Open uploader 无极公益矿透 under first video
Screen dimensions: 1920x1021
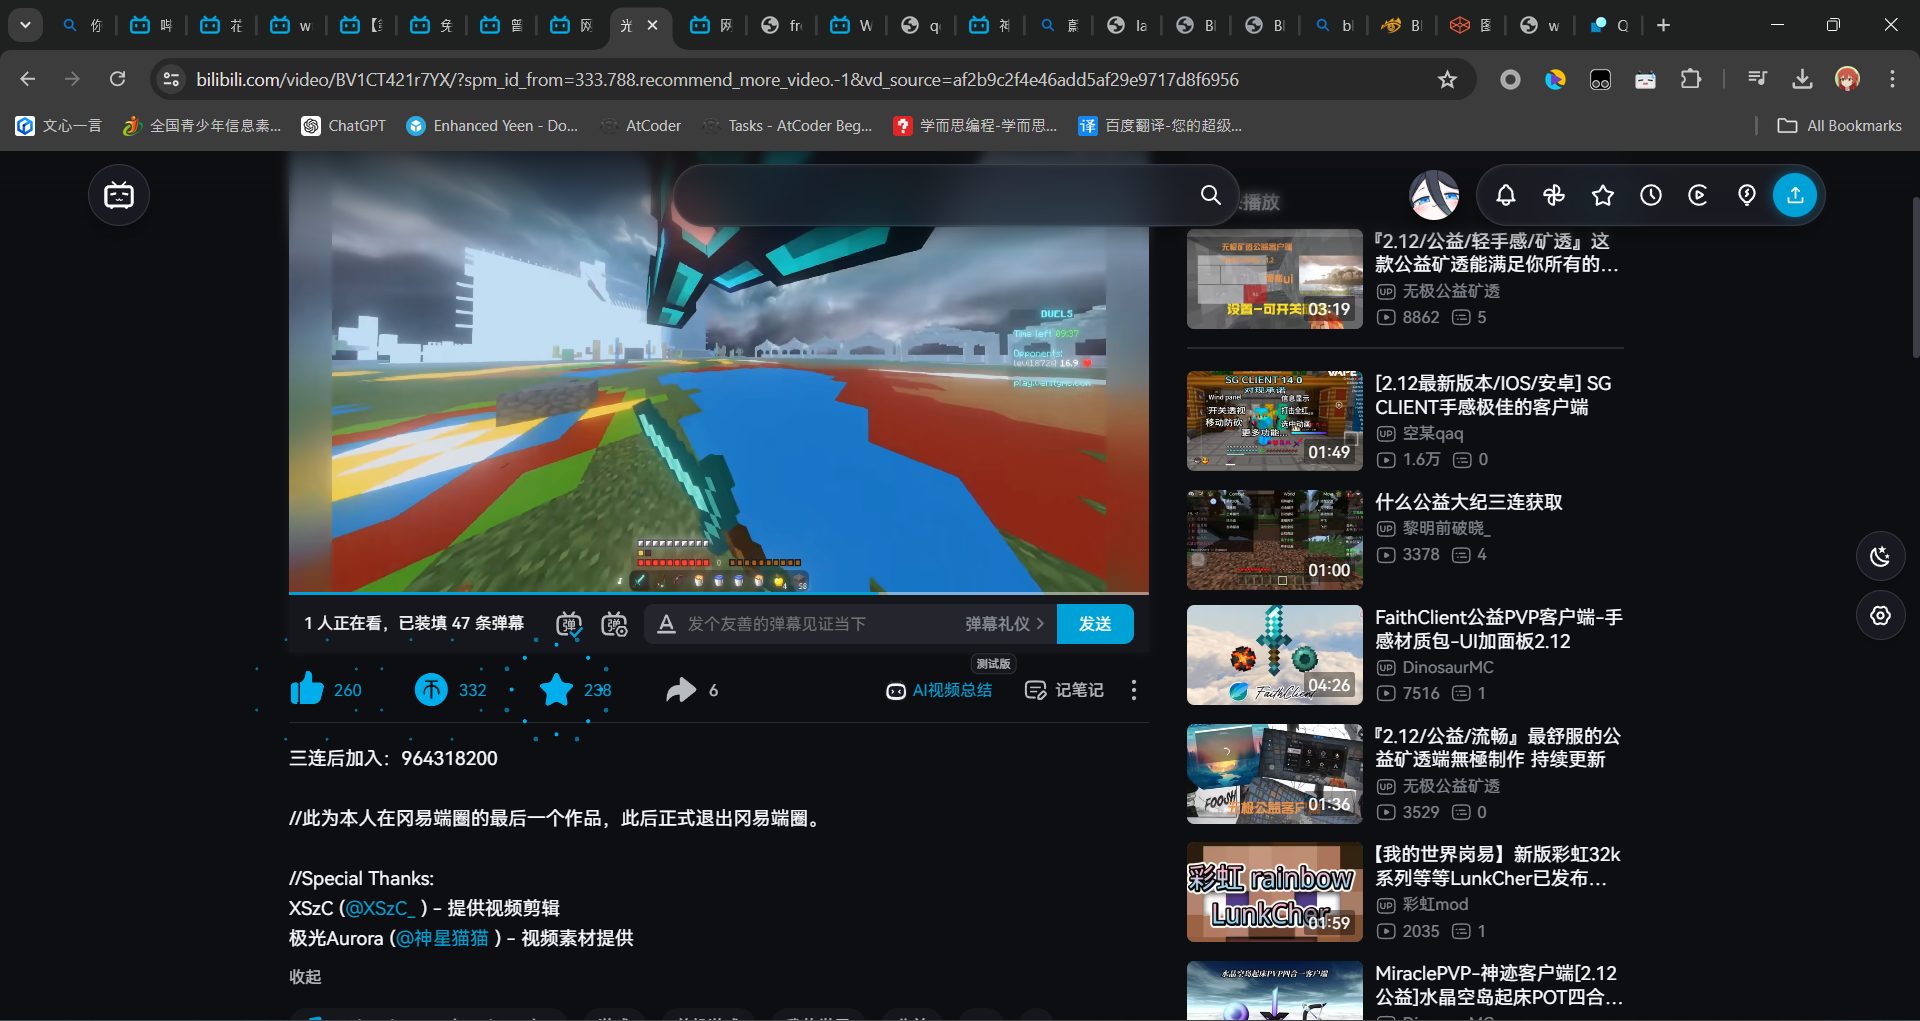[1450, 291]
